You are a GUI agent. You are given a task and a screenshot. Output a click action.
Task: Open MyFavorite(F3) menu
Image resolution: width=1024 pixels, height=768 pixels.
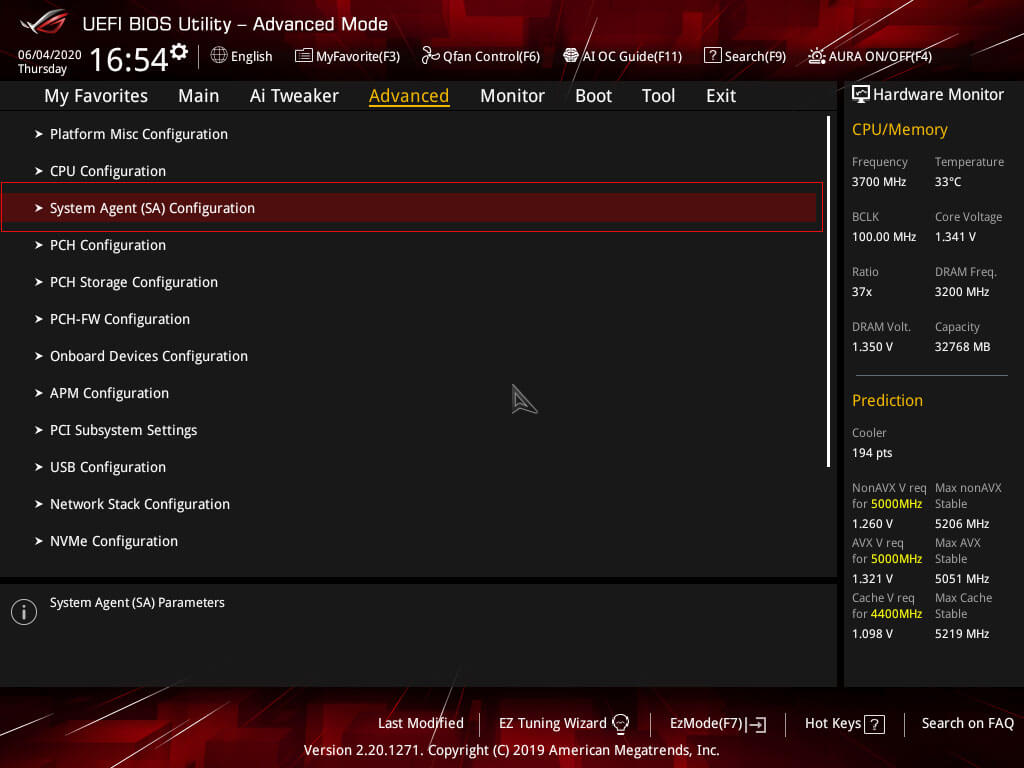point(358,56)
